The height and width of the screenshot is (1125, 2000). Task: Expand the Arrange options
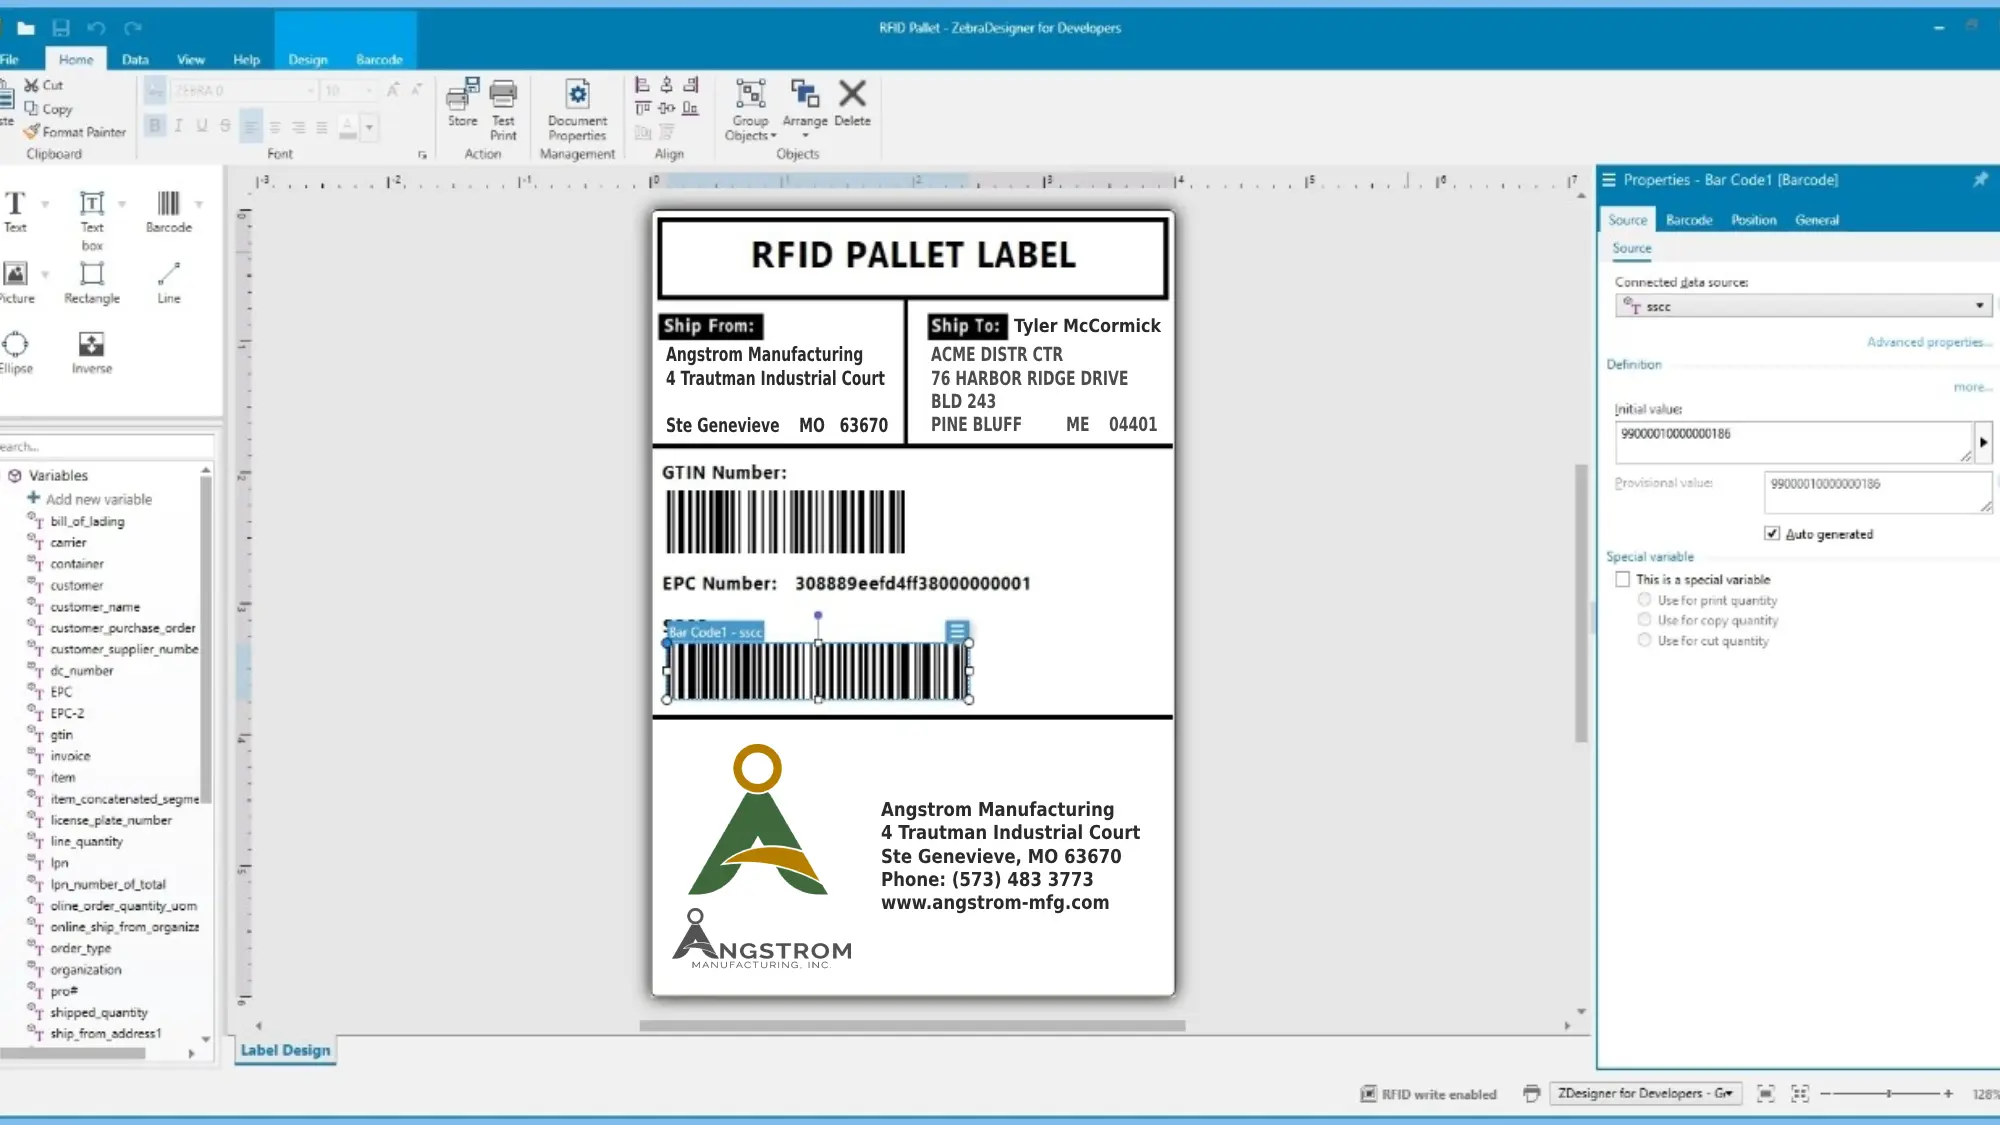805,135
